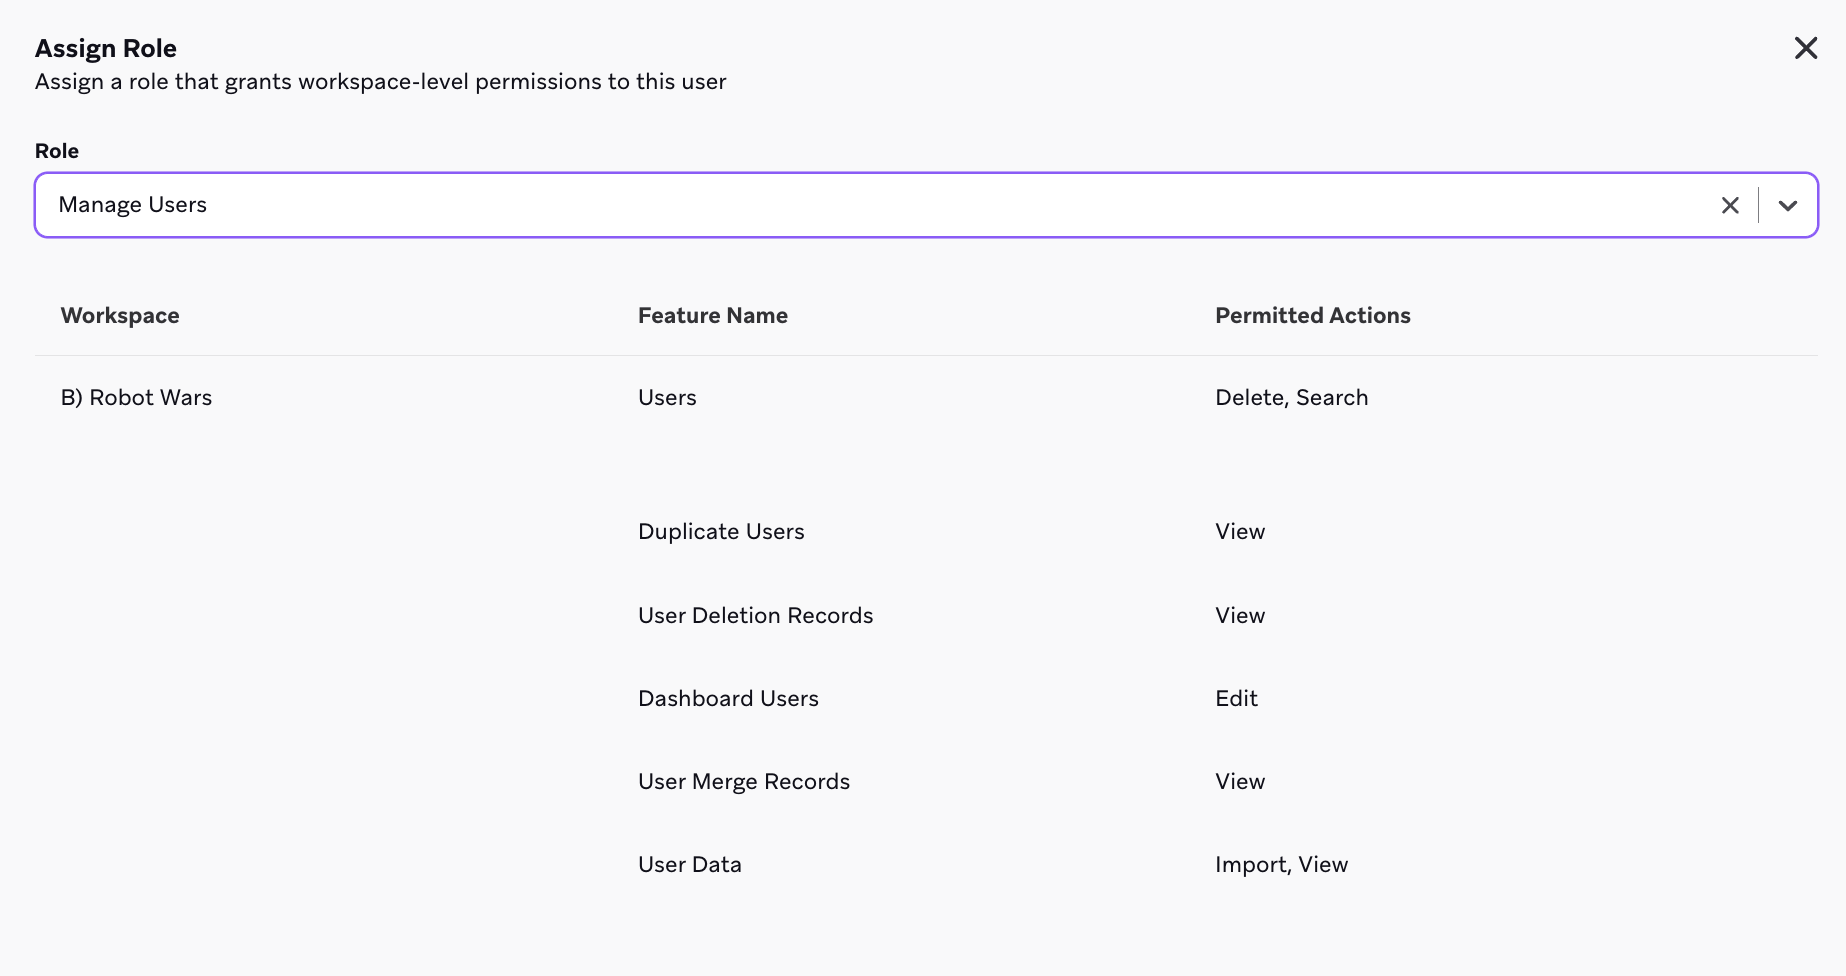1846x976 pixels.
Task: Select the User Deletion Records feature
Action: [755, 616]
